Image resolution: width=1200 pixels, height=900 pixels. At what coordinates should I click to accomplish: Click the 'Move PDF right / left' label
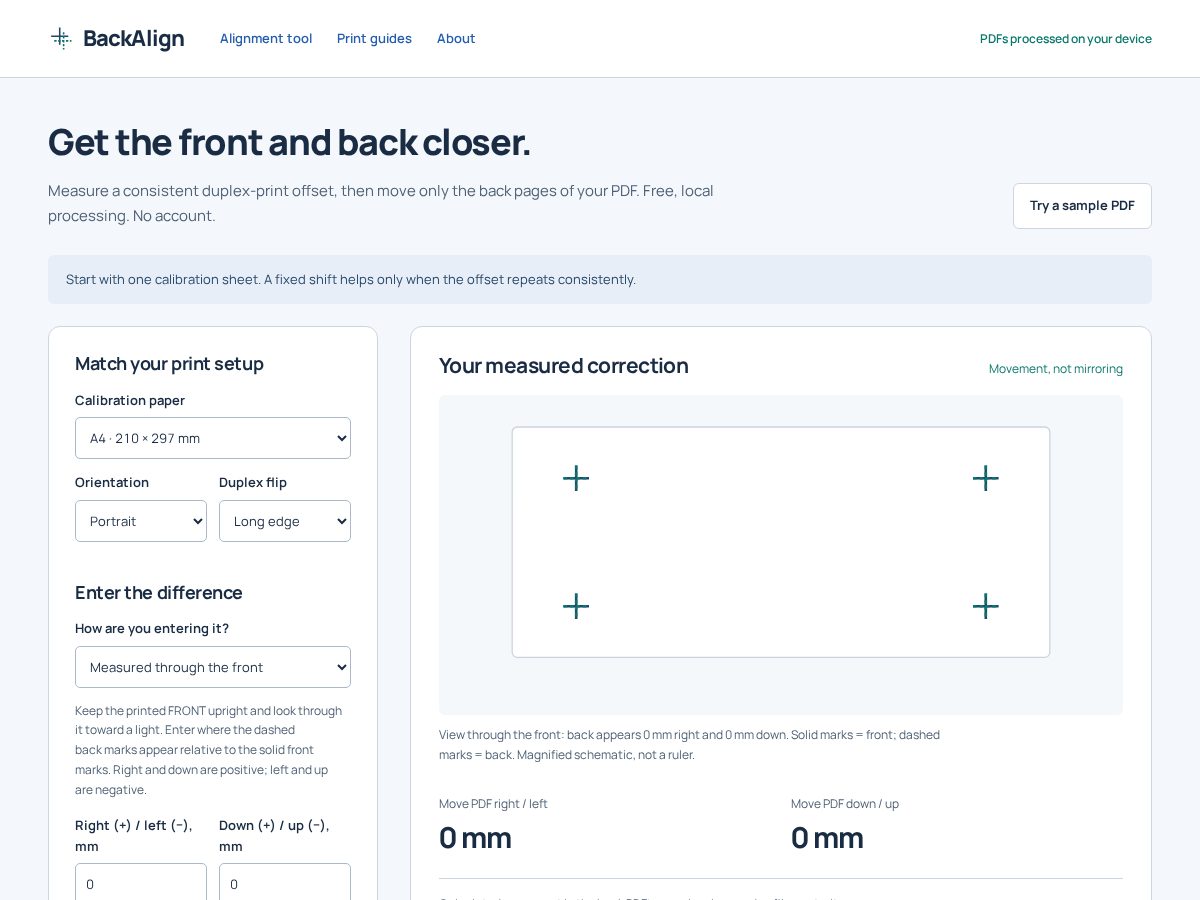(x=493, y=804)
